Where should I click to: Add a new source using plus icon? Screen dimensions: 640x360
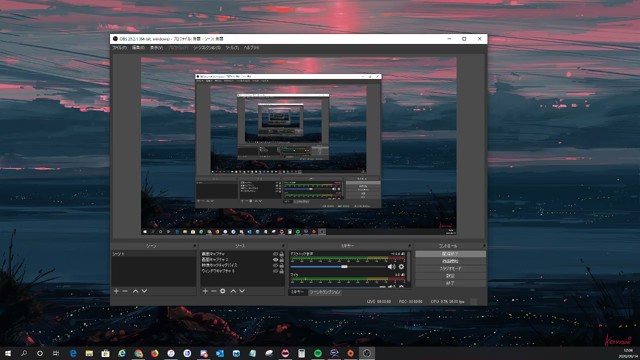205,291
